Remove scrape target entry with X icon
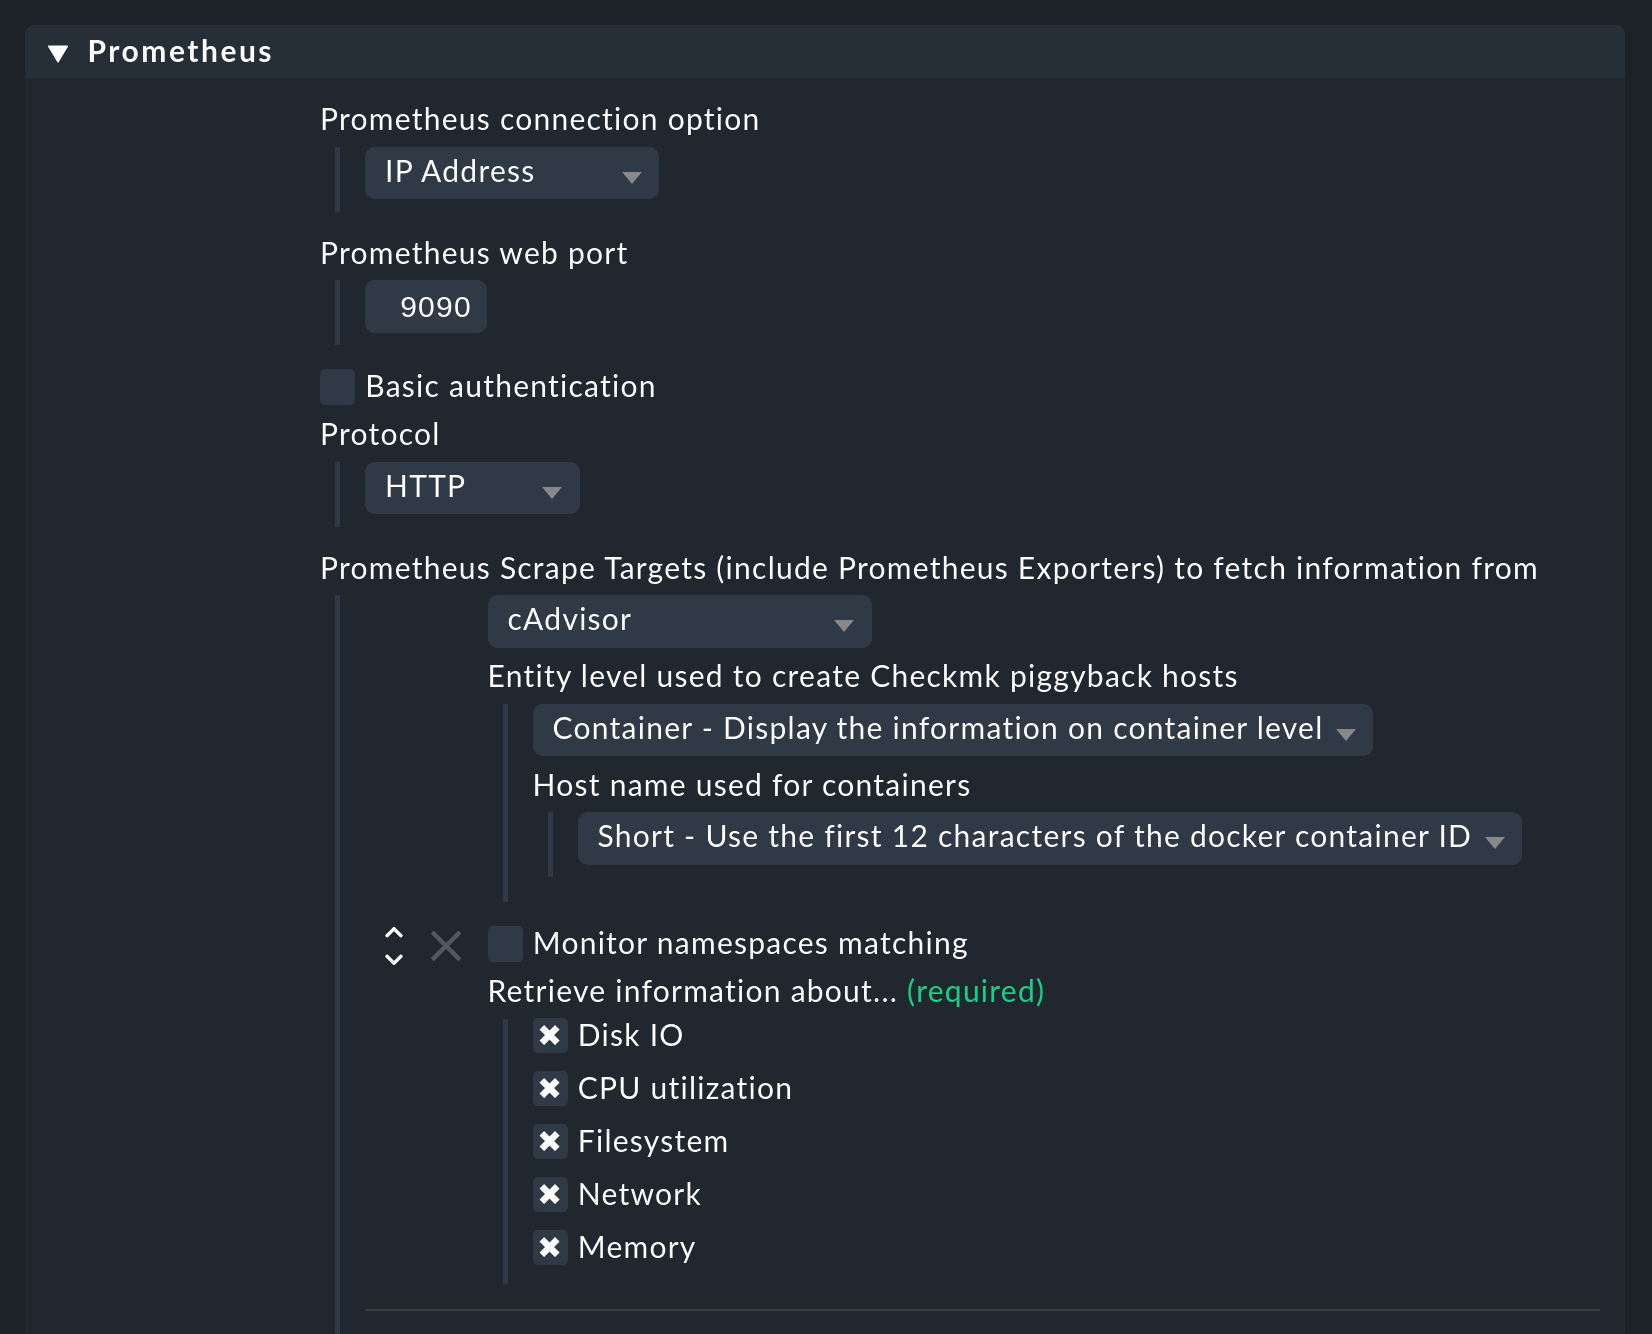 [446, 945]
